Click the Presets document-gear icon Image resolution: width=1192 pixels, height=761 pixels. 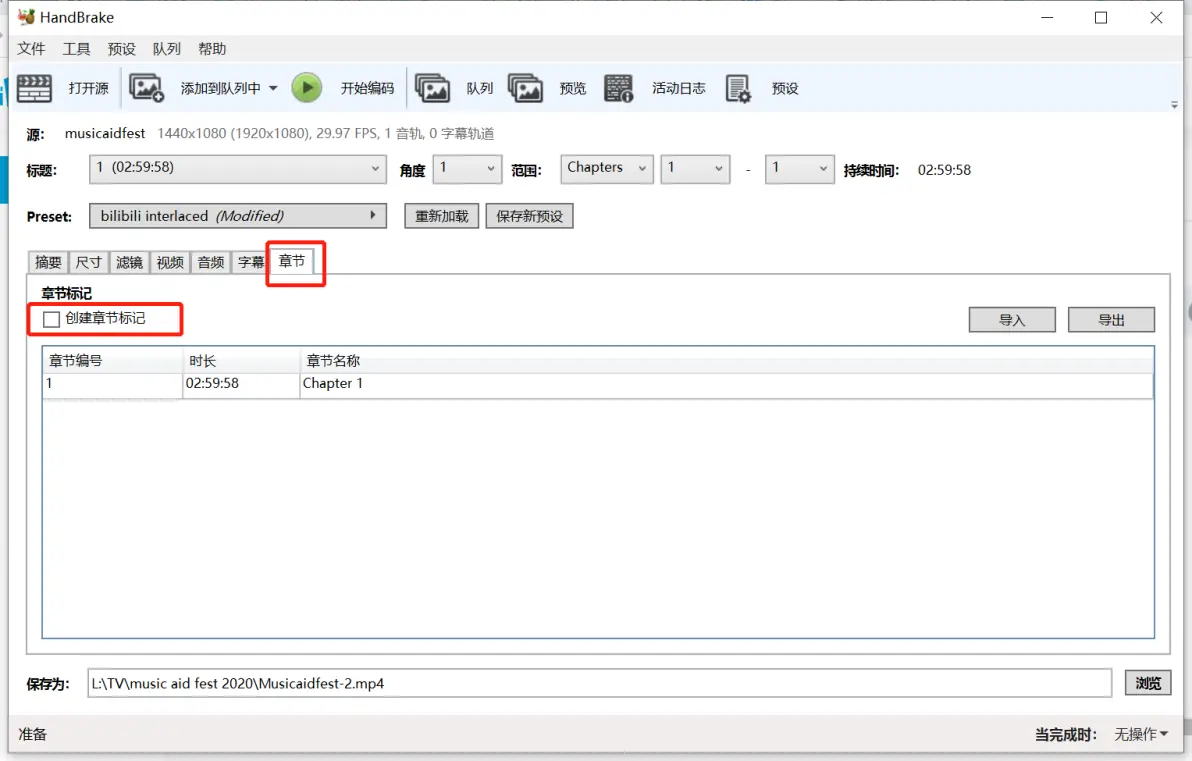(x=737, y=88)
